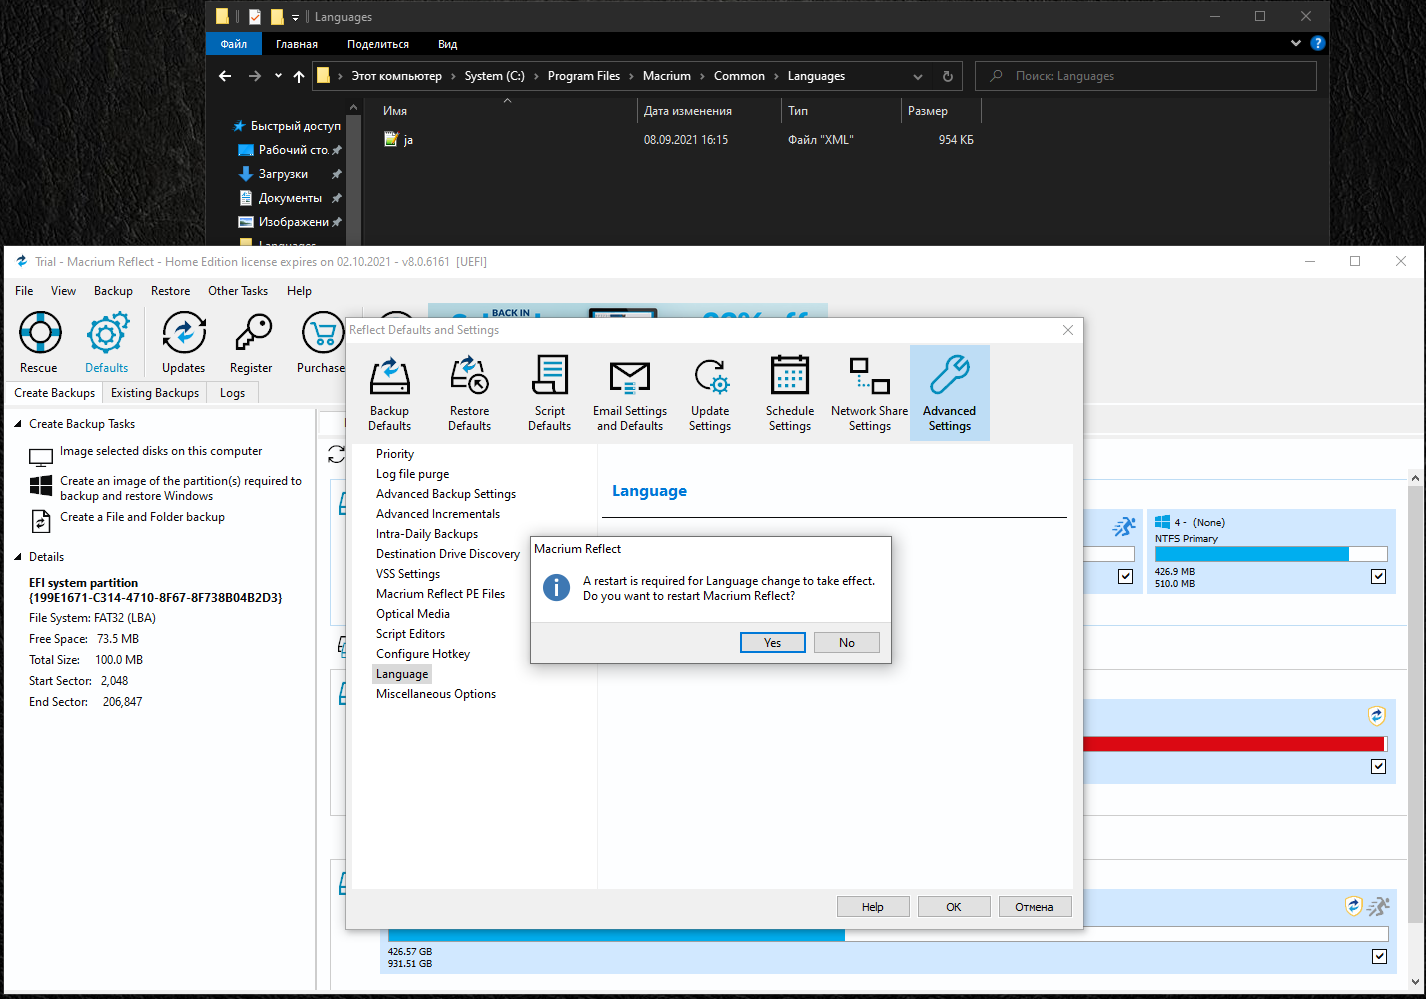The image size is (1426, 999).
Task: Click the Rescue lifebuoy toolbar icon
Action: coord(40,334)
